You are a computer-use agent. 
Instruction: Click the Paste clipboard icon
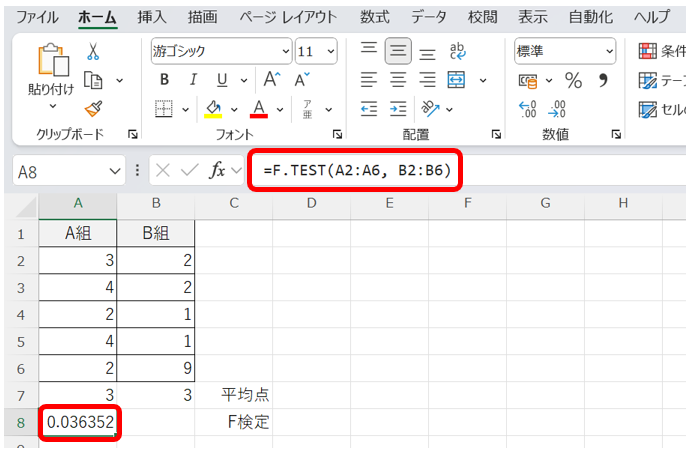tap(53, 60)
